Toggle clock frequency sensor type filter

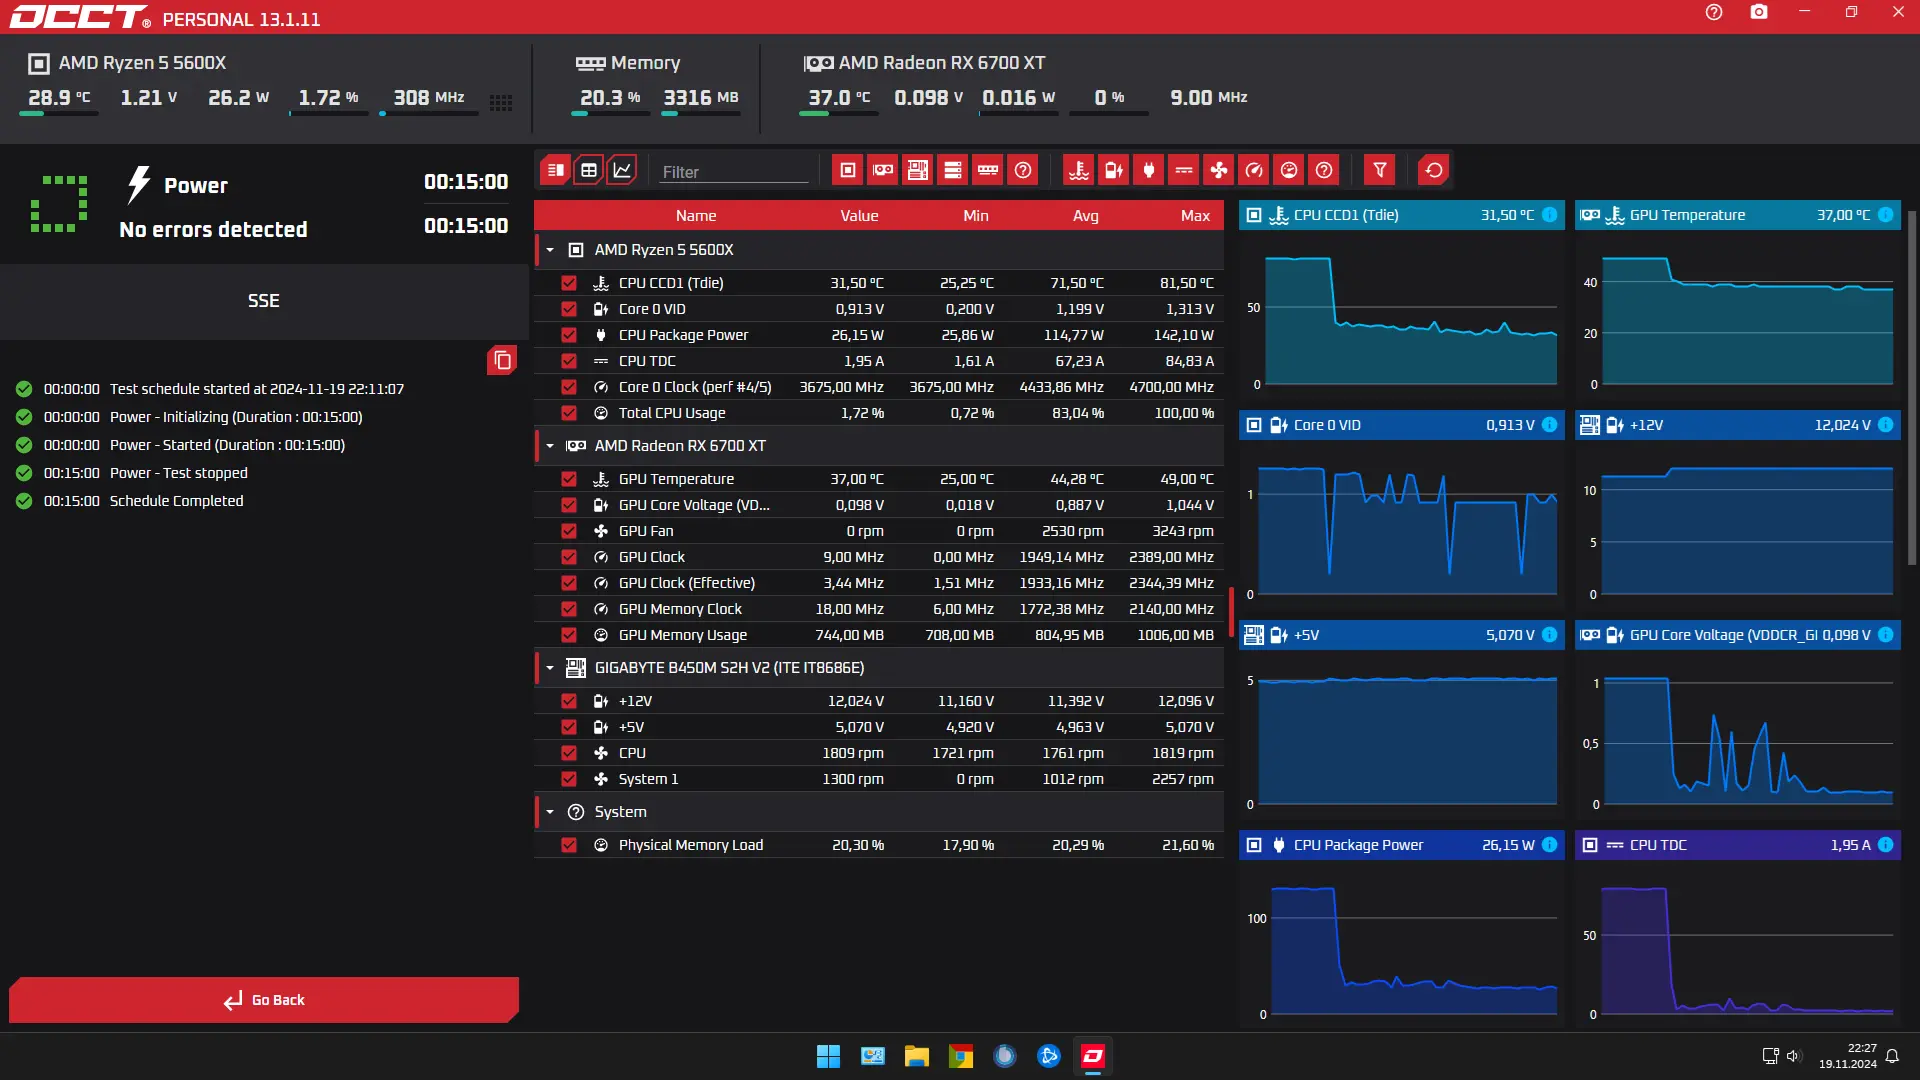tap(1254, 170)
